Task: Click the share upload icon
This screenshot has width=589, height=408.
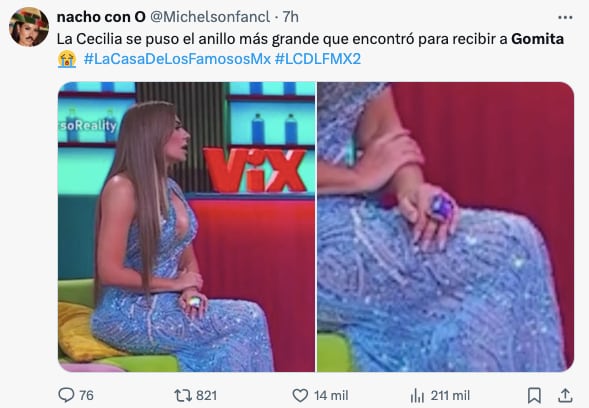Action: (565, 395)
